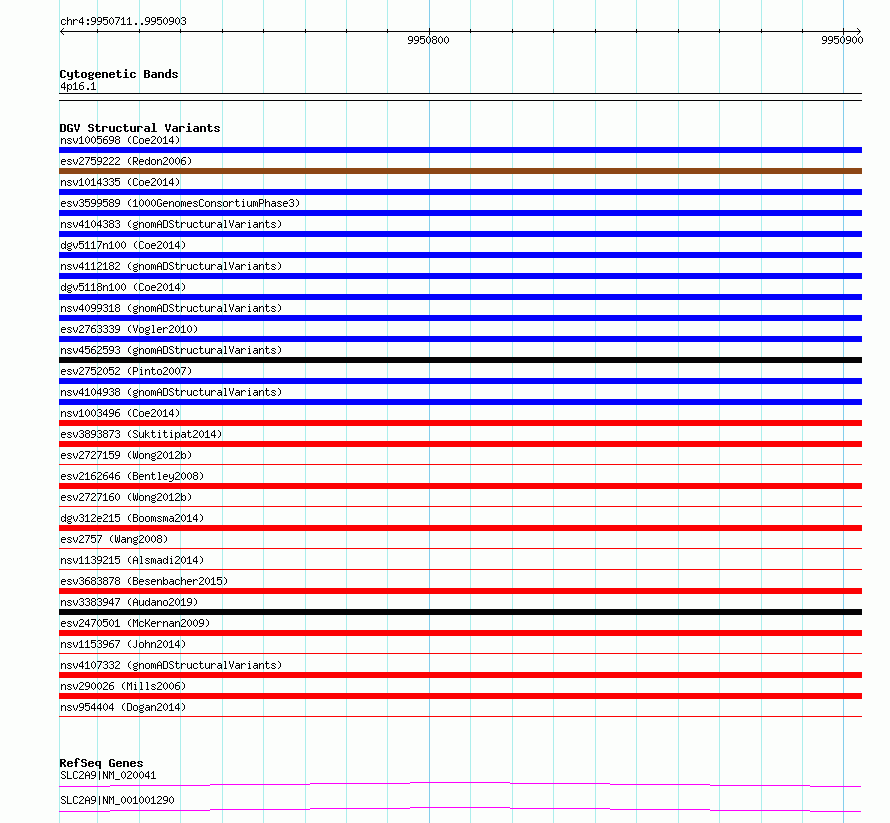This screenshot has width=890, height=823.
Task: Click the brown bar of esv2759222
Action: pos(460,171)
